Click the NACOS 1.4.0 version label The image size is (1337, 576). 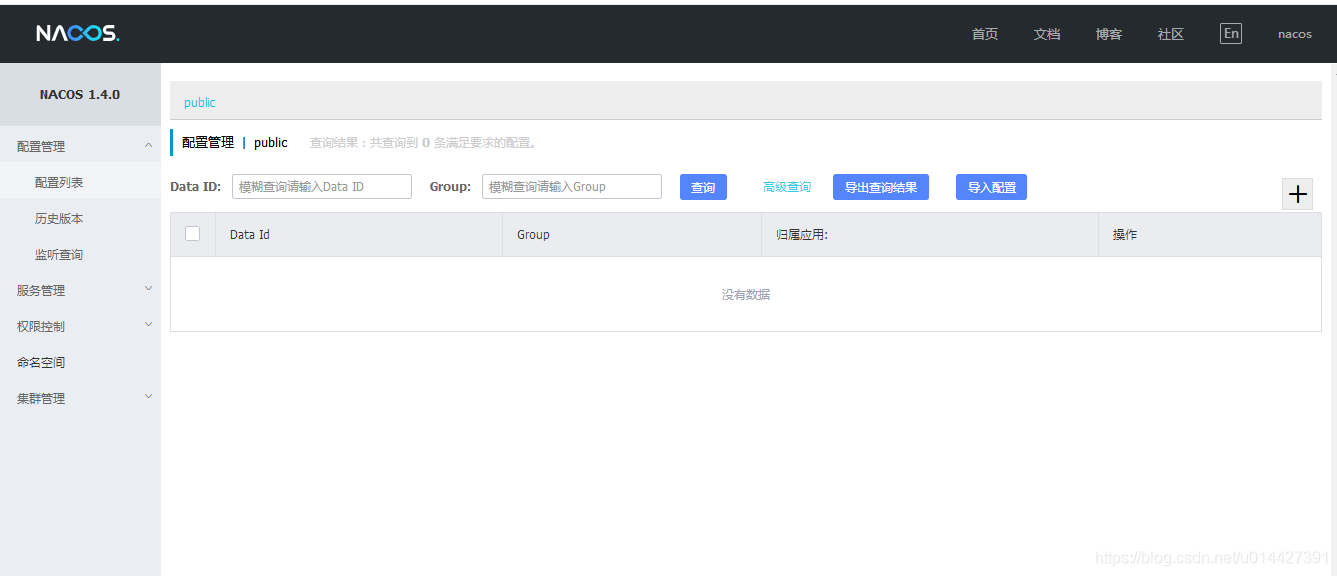click(80, 94)
